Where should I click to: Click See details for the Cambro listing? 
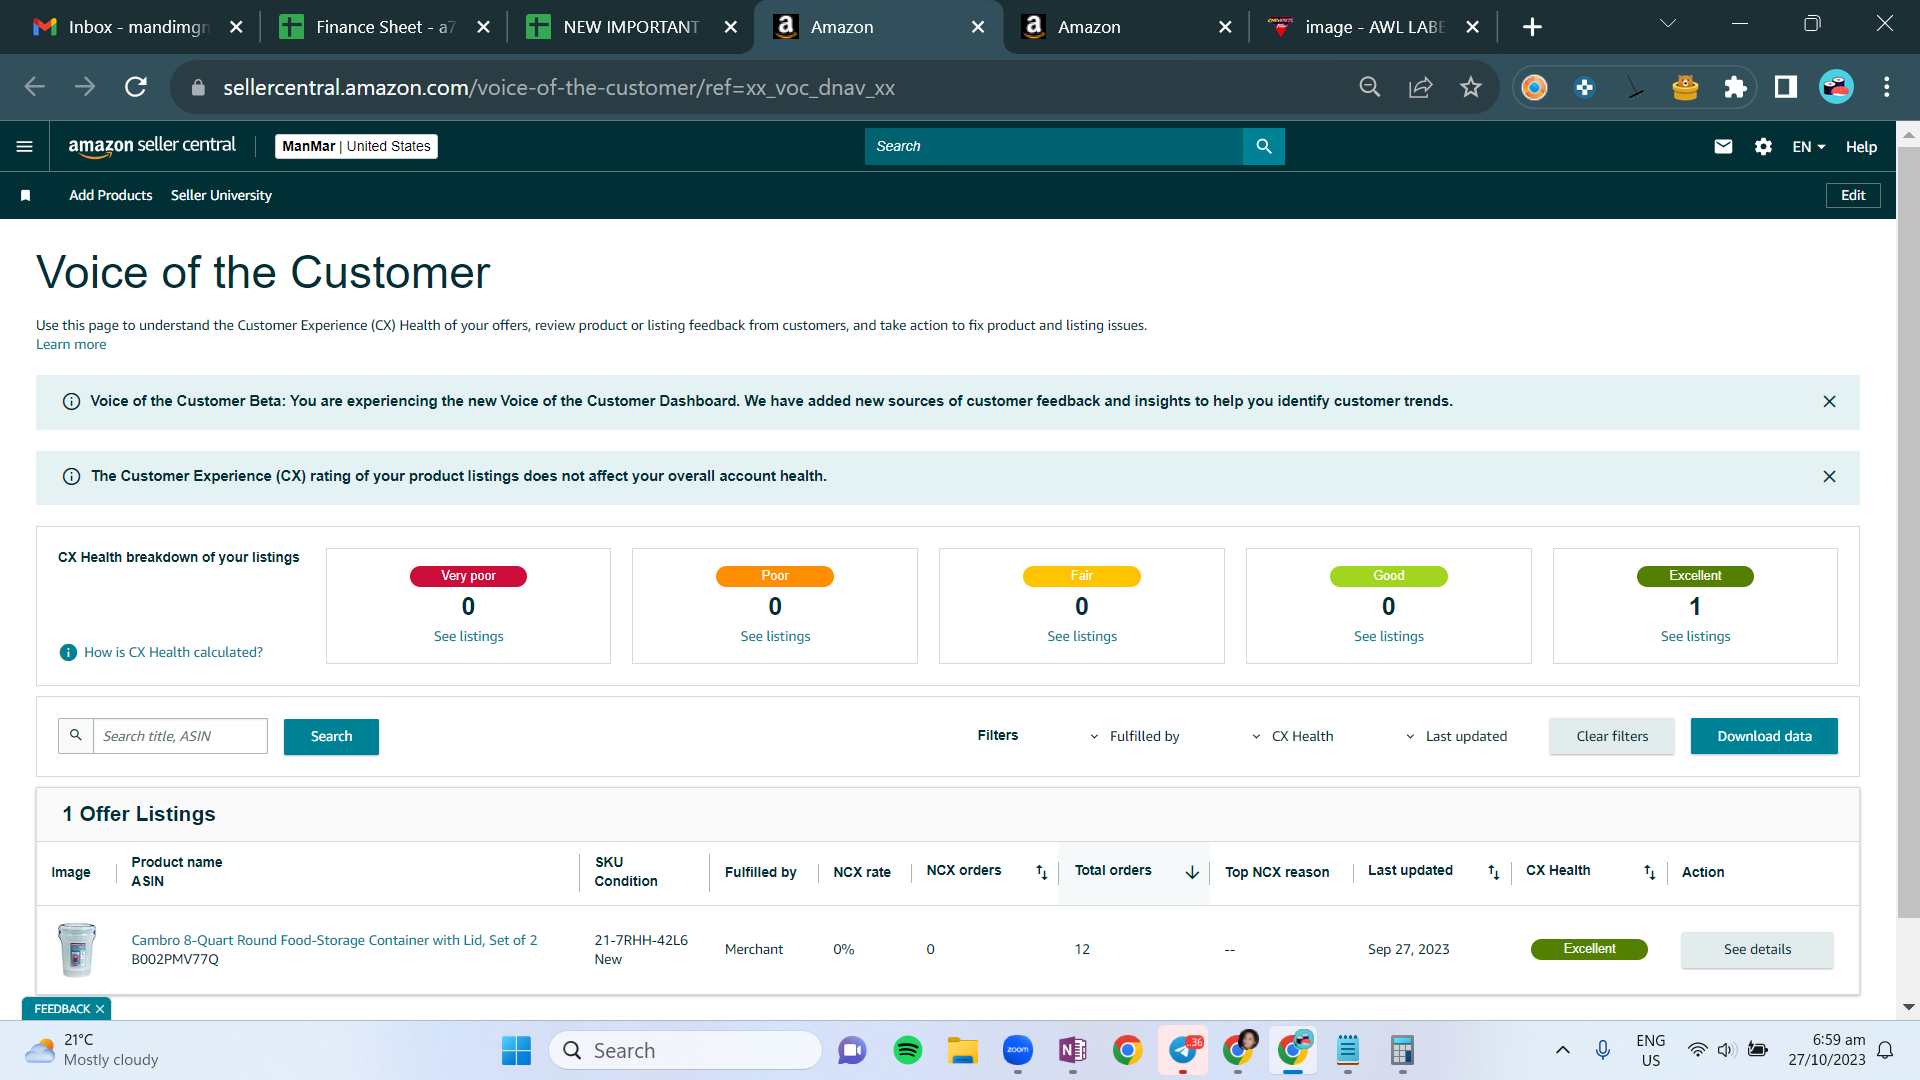(x=1757, y=950)
